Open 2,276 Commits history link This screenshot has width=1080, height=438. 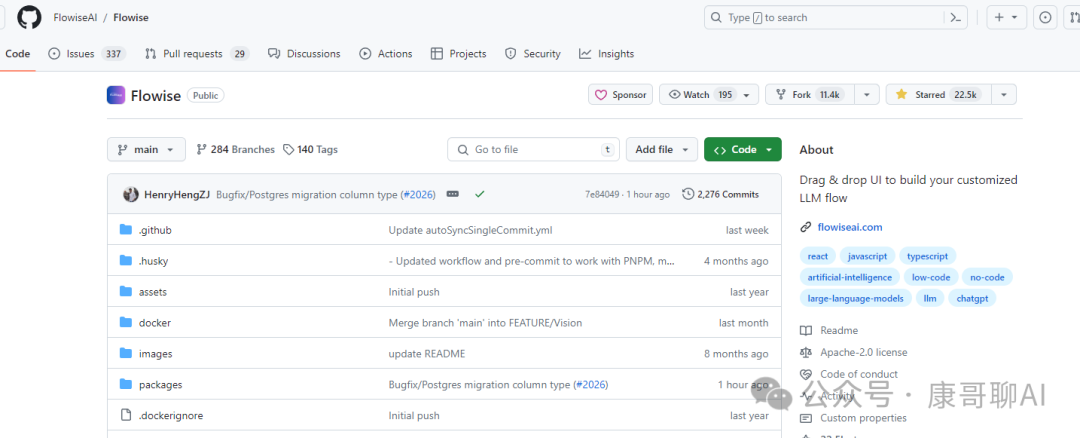pos(720,195)
